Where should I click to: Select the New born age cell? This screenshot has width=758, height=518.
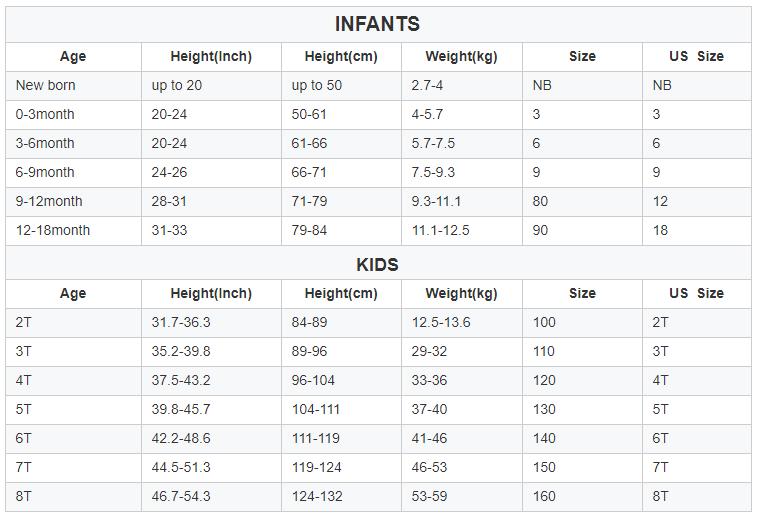click(46, 86)
